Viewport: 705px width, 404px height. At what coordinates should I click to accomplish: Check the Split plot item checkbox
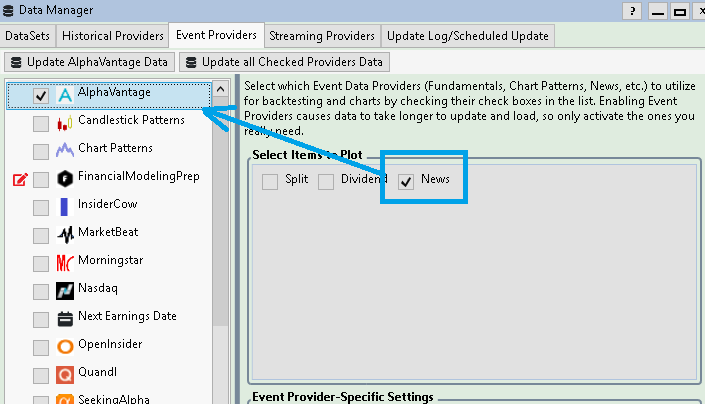(270, 182)
